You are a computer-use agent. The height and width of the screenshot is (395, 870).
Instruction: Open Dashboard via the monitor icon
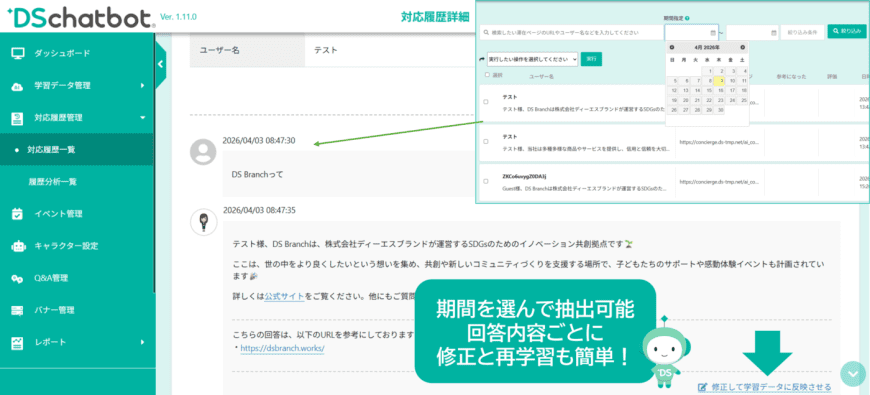18,54
